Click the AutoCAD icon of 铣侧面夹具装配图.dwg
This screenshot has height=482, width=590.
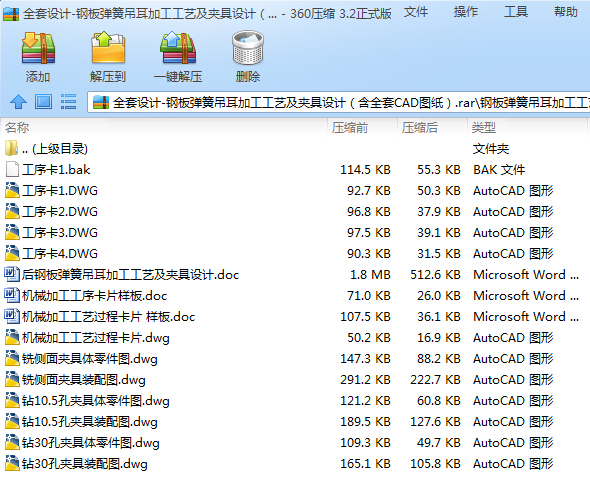coord(12,379)
